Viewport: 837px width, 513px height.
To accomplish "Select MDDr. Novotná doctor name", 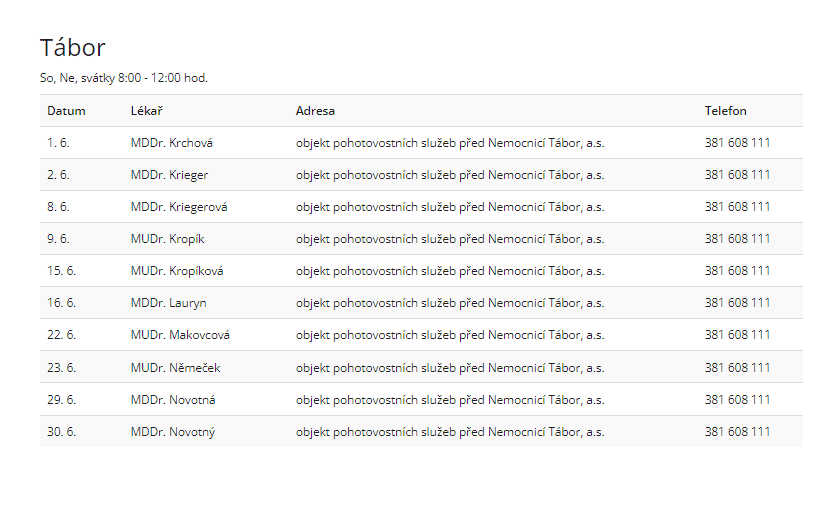I will (x=173, y=400).
